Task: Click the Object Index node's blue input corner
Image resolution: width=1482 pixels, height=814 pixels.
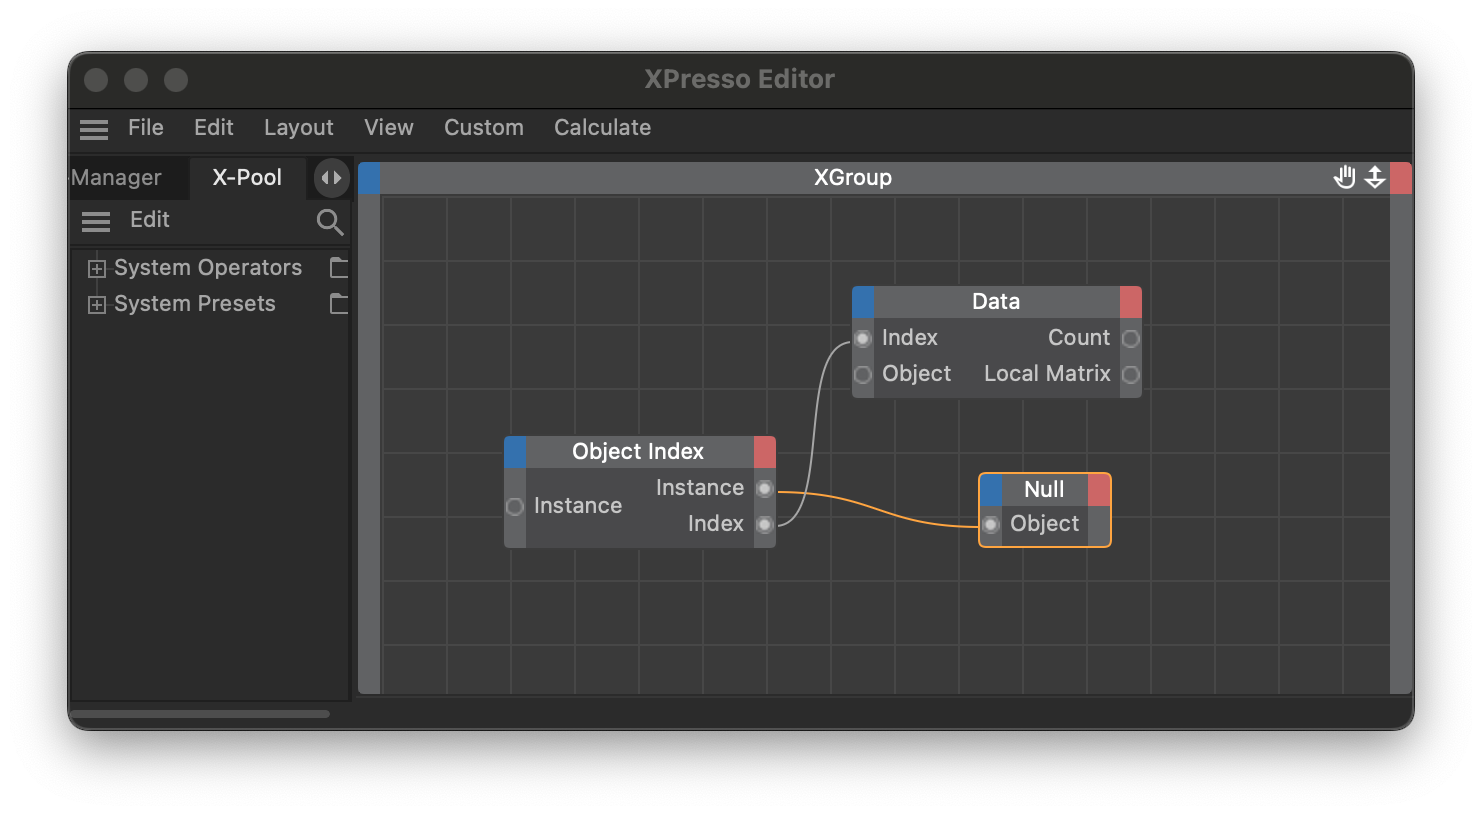Action: tap(515, 452)
